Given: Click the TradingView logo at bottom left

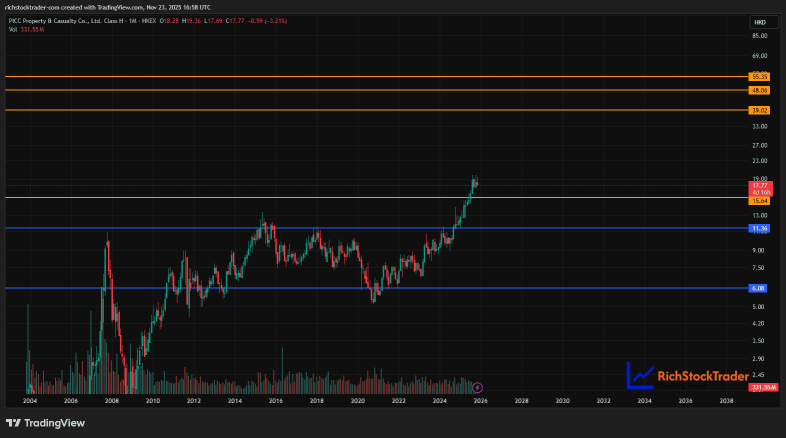Looking at the screenshot, I should click(45, 423).
